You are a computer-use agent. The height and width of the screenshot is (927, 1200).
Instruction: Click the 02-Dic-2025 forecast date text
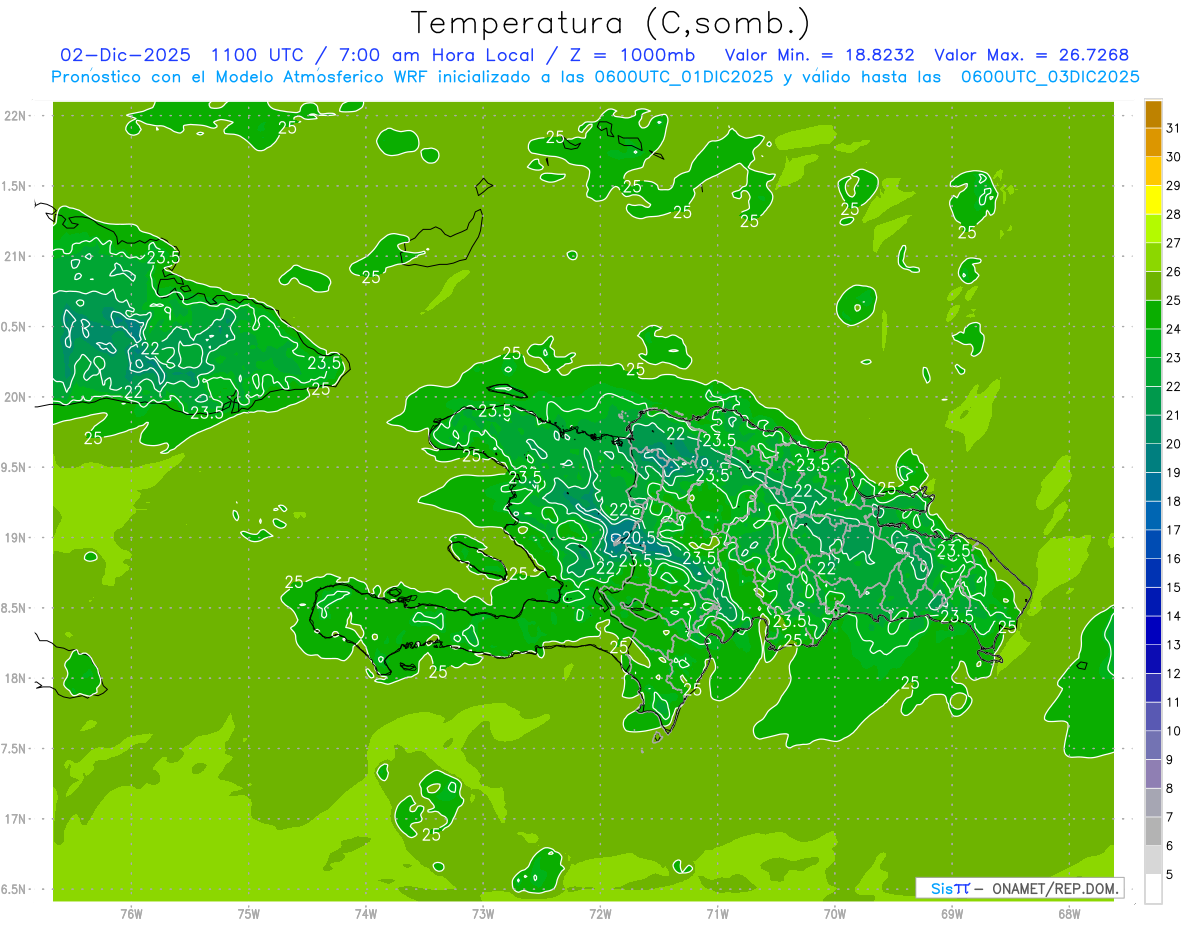pyautogui.click(x=119, y=55)
